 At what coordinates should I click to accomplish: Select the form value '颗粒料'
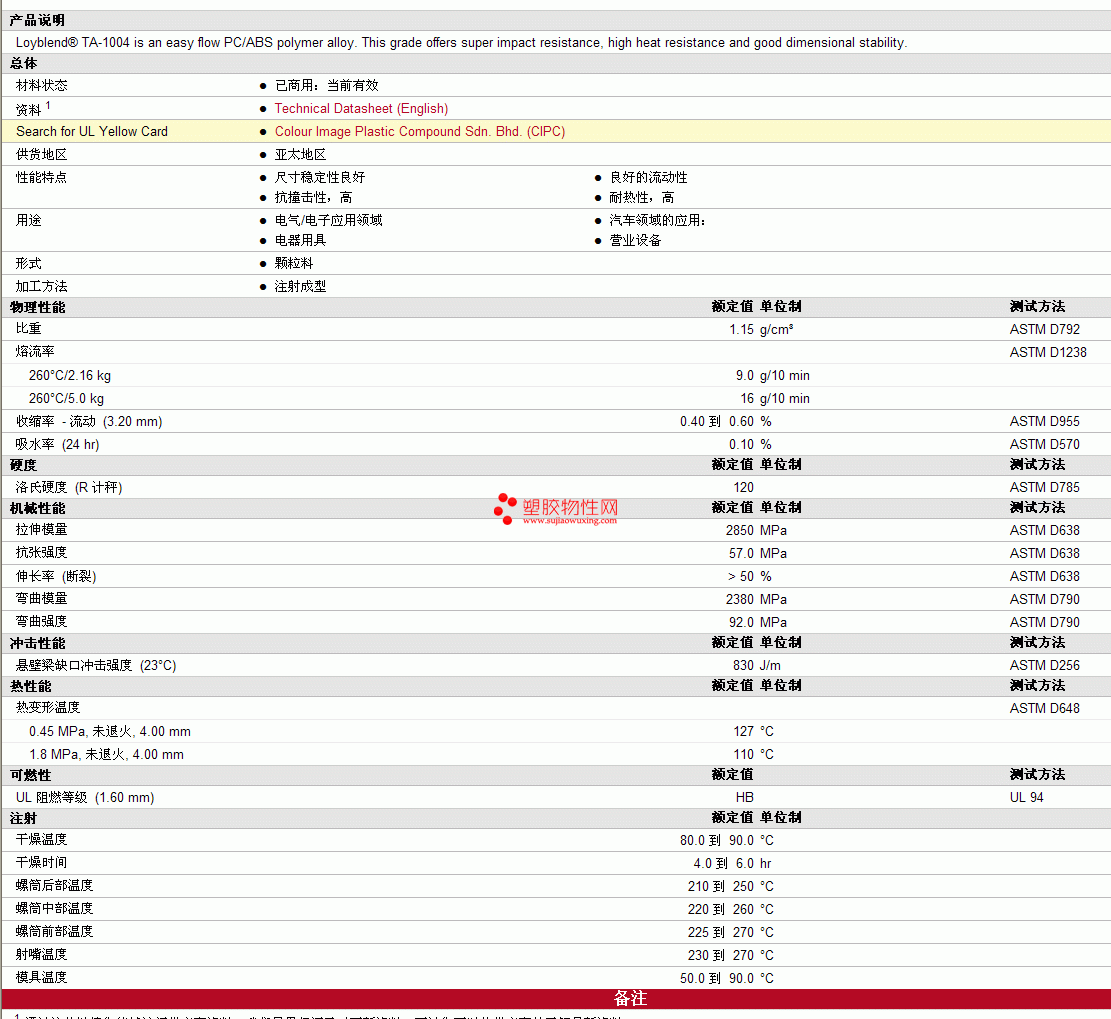click(x=294, y=264)
